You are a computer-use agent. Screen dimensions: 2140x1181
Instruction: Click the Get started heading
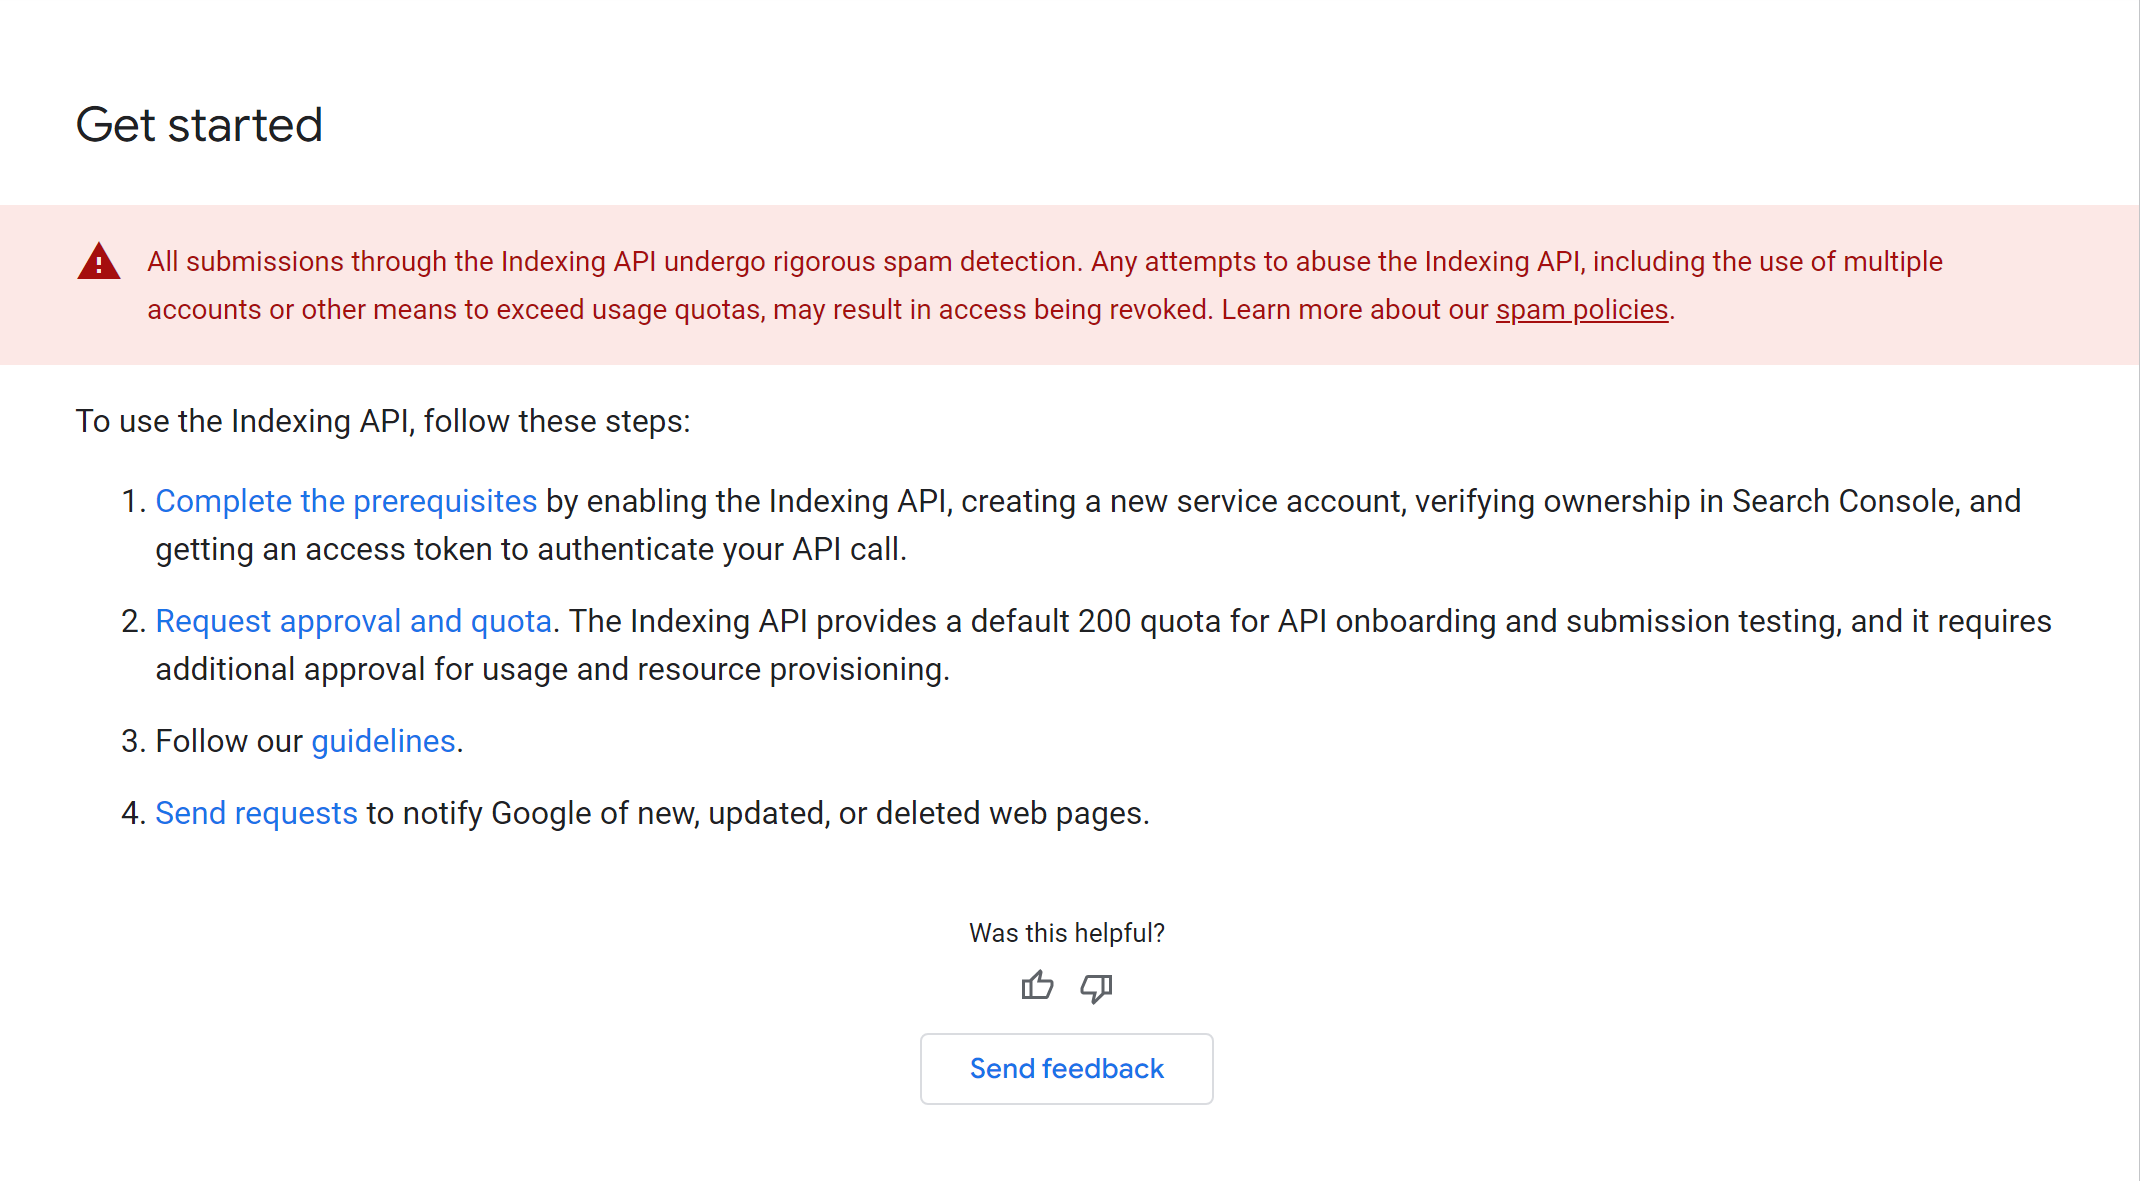199,125
